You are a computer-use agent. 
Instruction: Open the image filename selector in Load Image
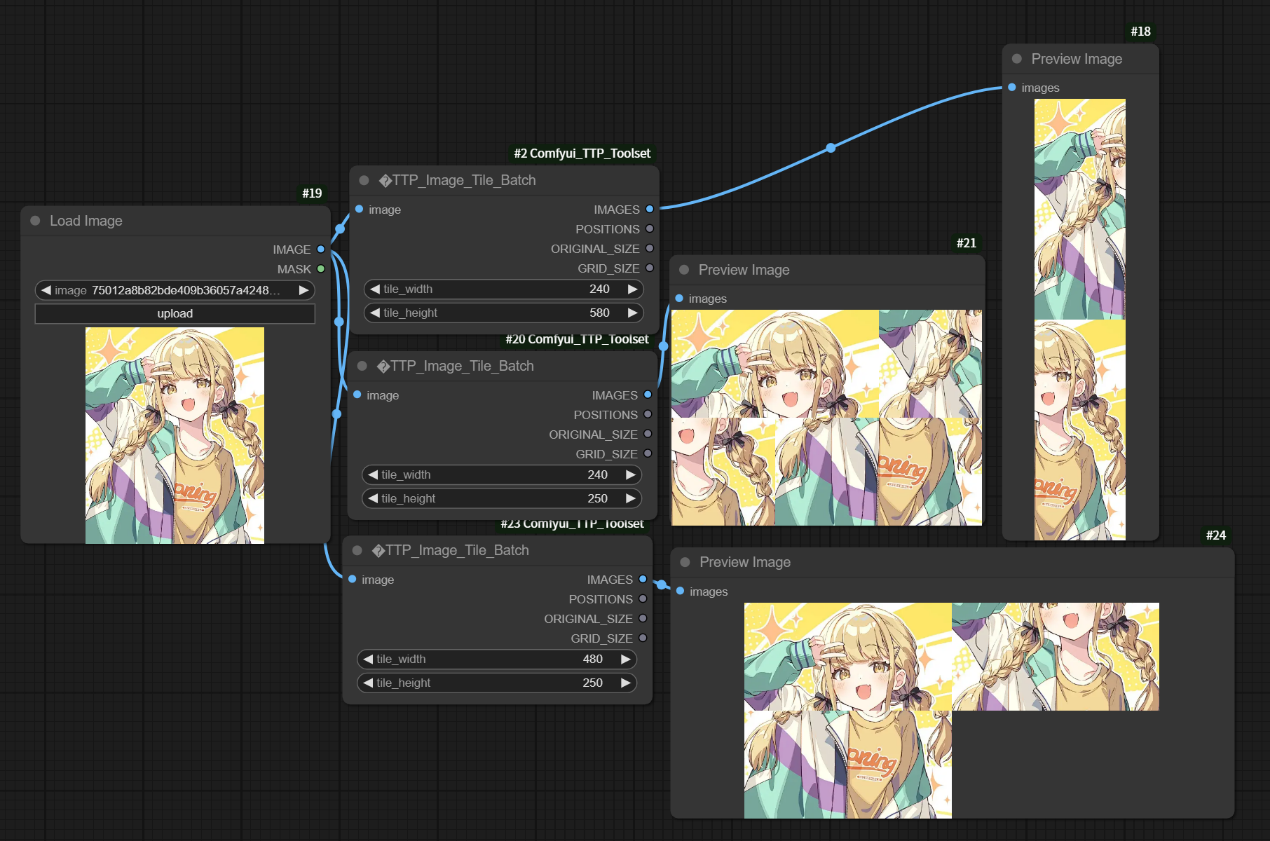tap(175, 290)
